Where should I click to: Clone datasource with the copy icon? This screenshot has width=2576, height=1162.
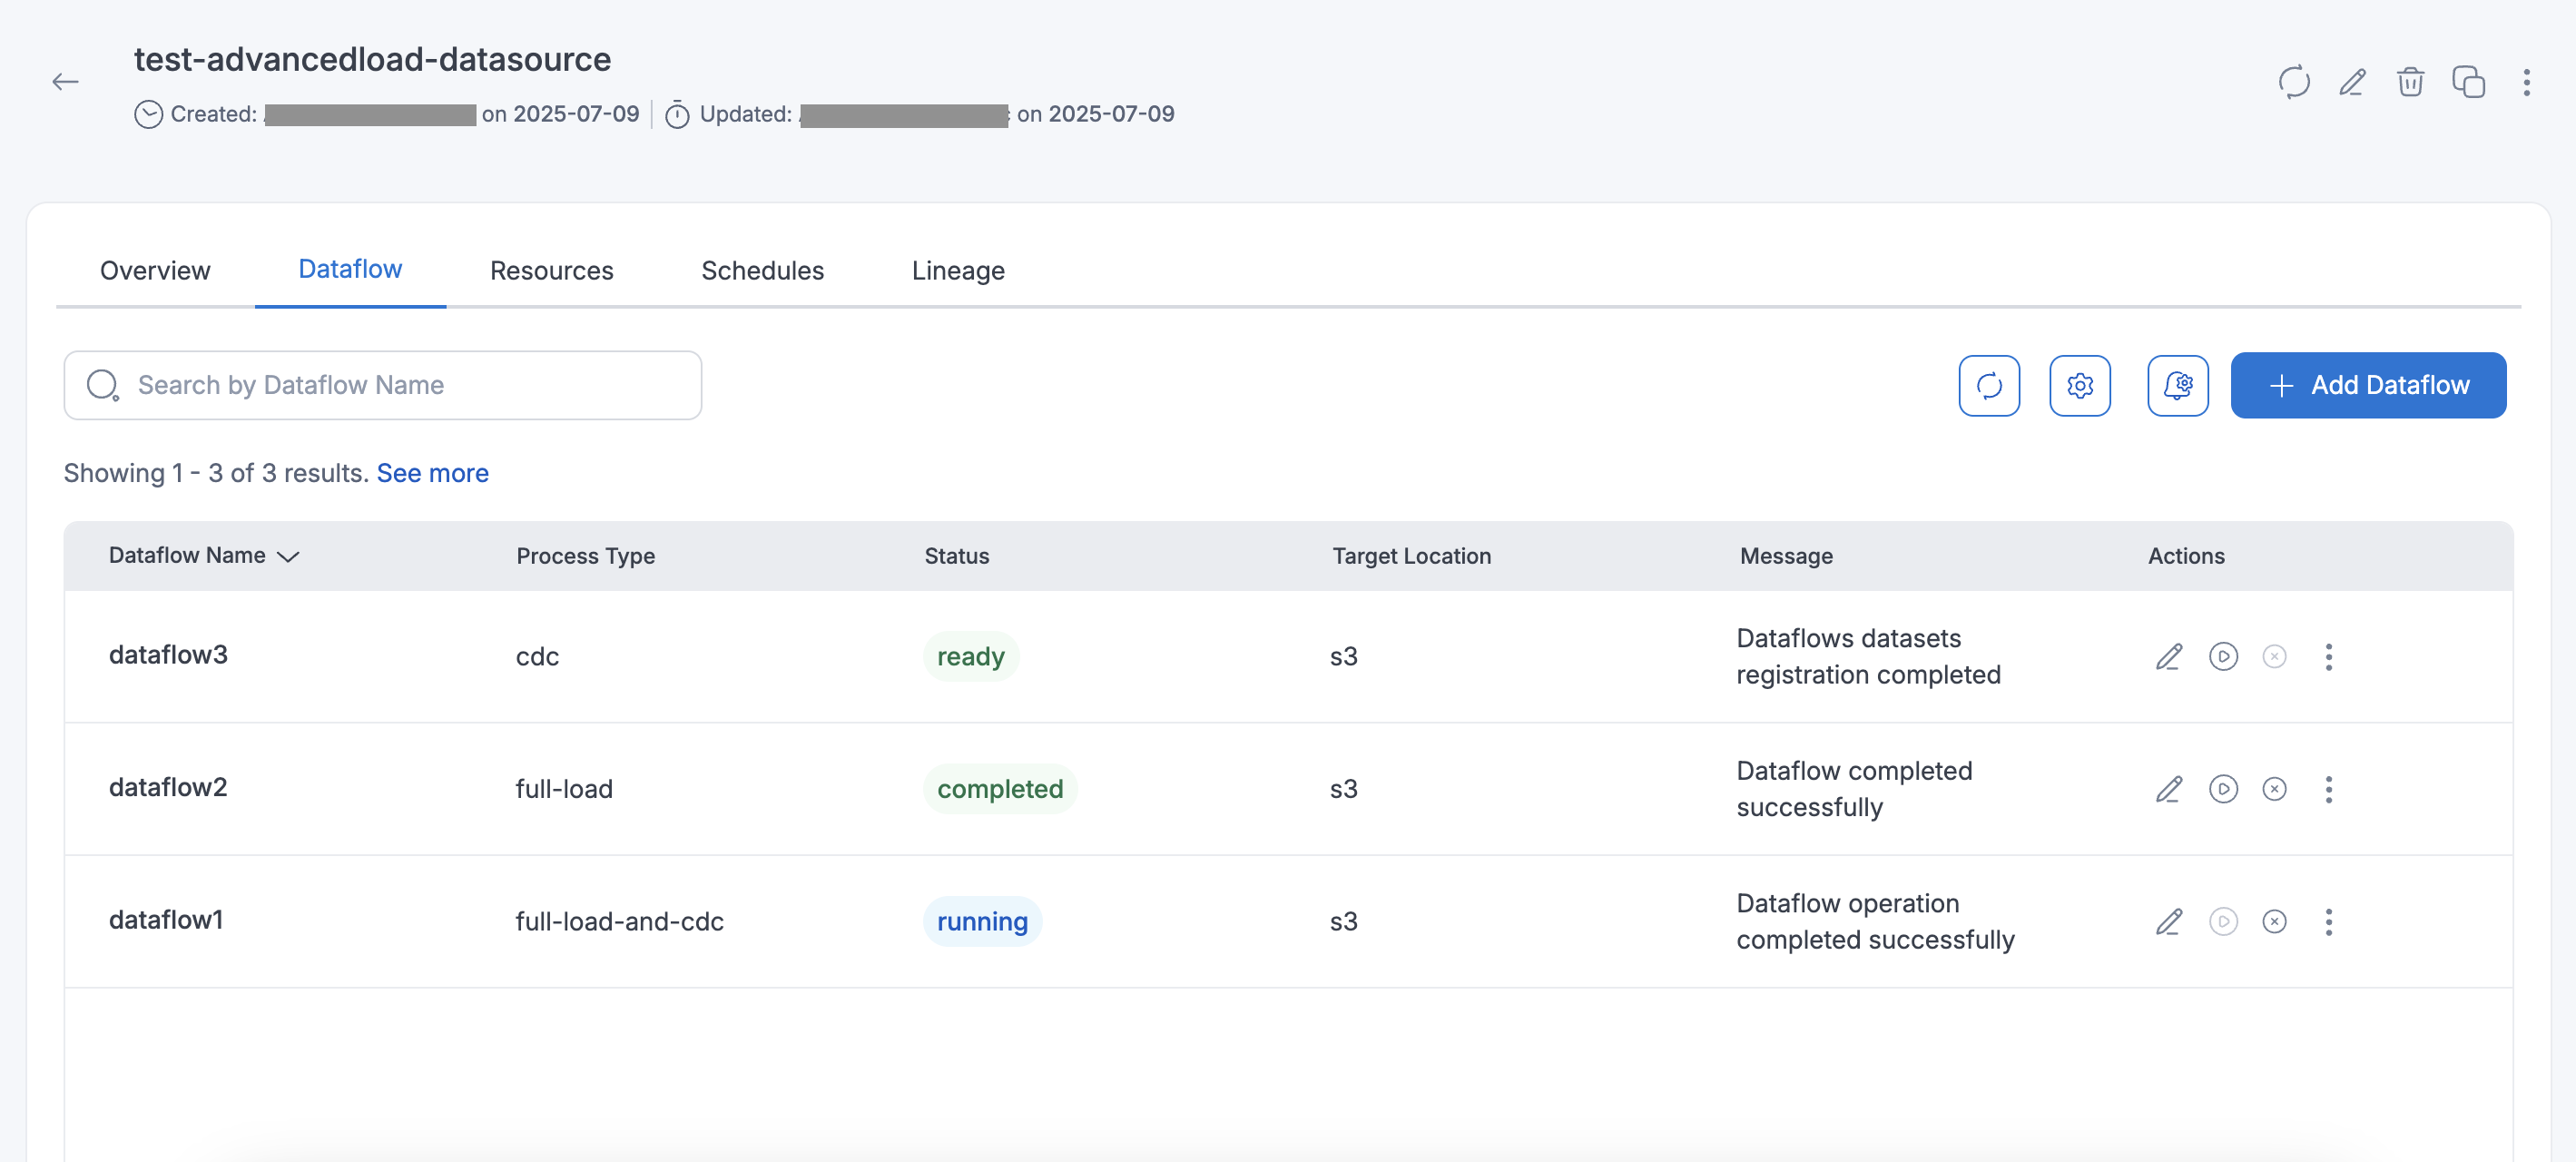[2468, 82]
